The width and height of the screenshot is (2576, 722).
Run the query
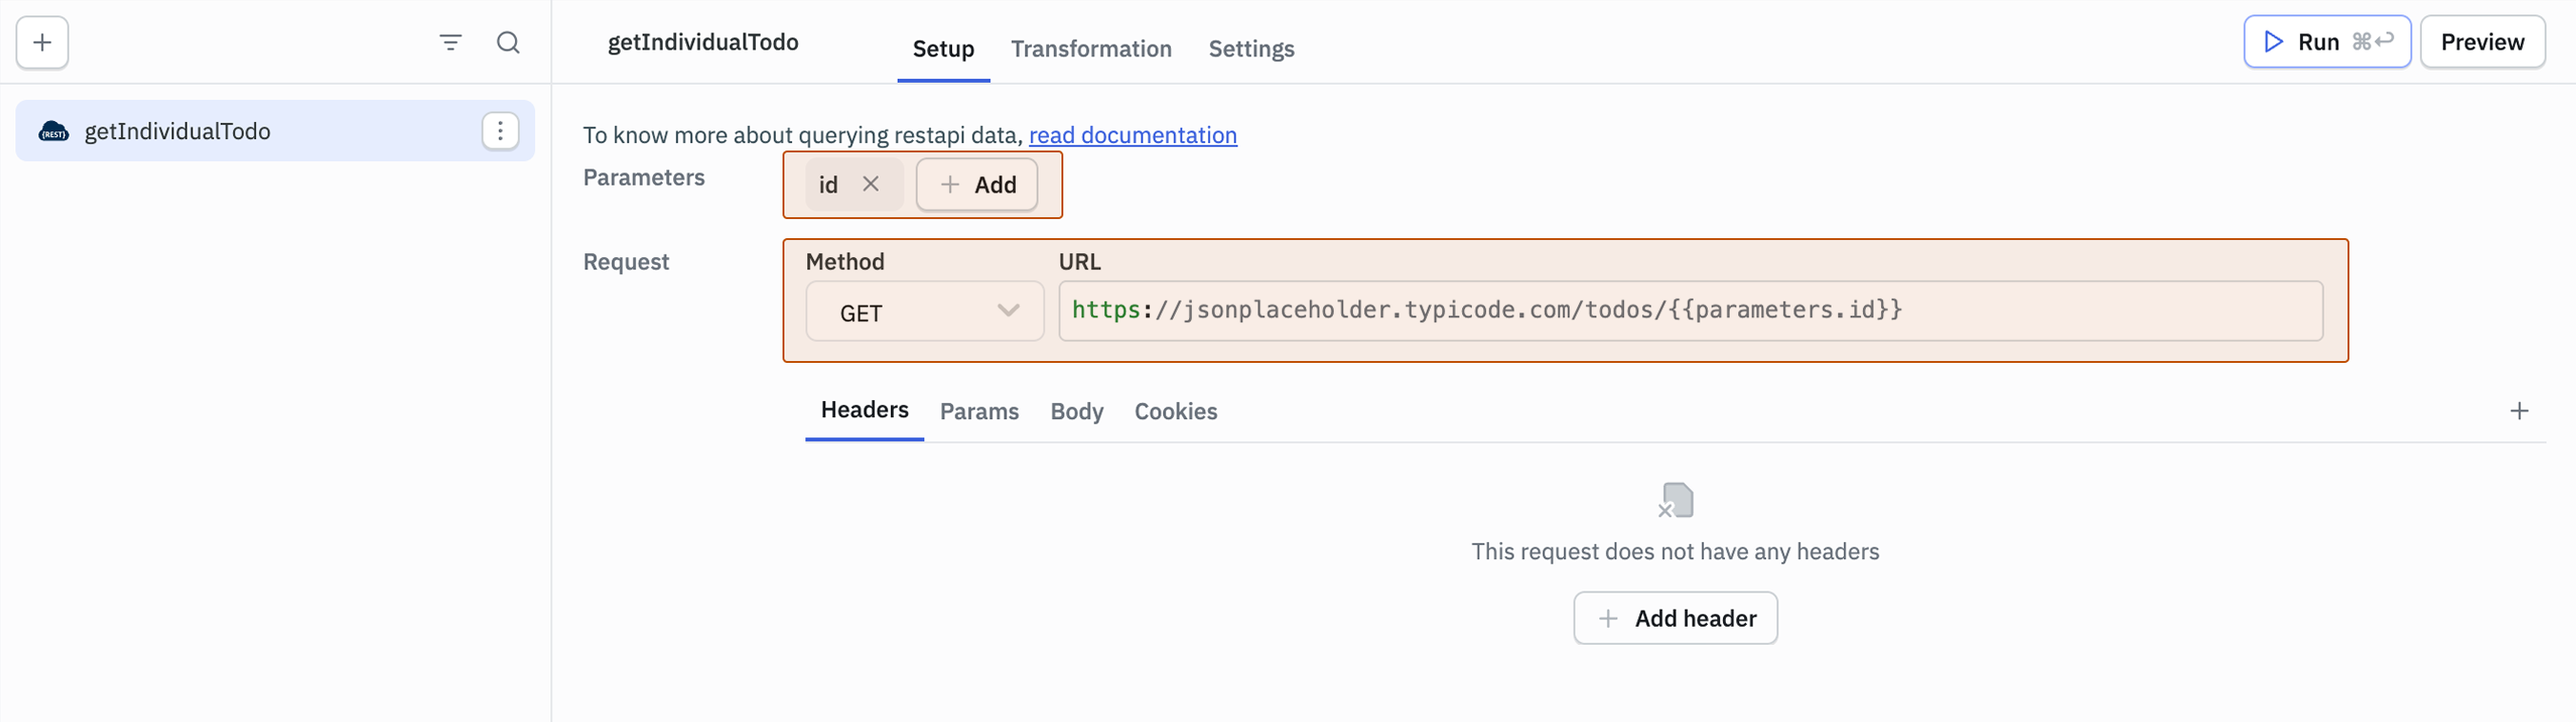[x=2326, y=42]
